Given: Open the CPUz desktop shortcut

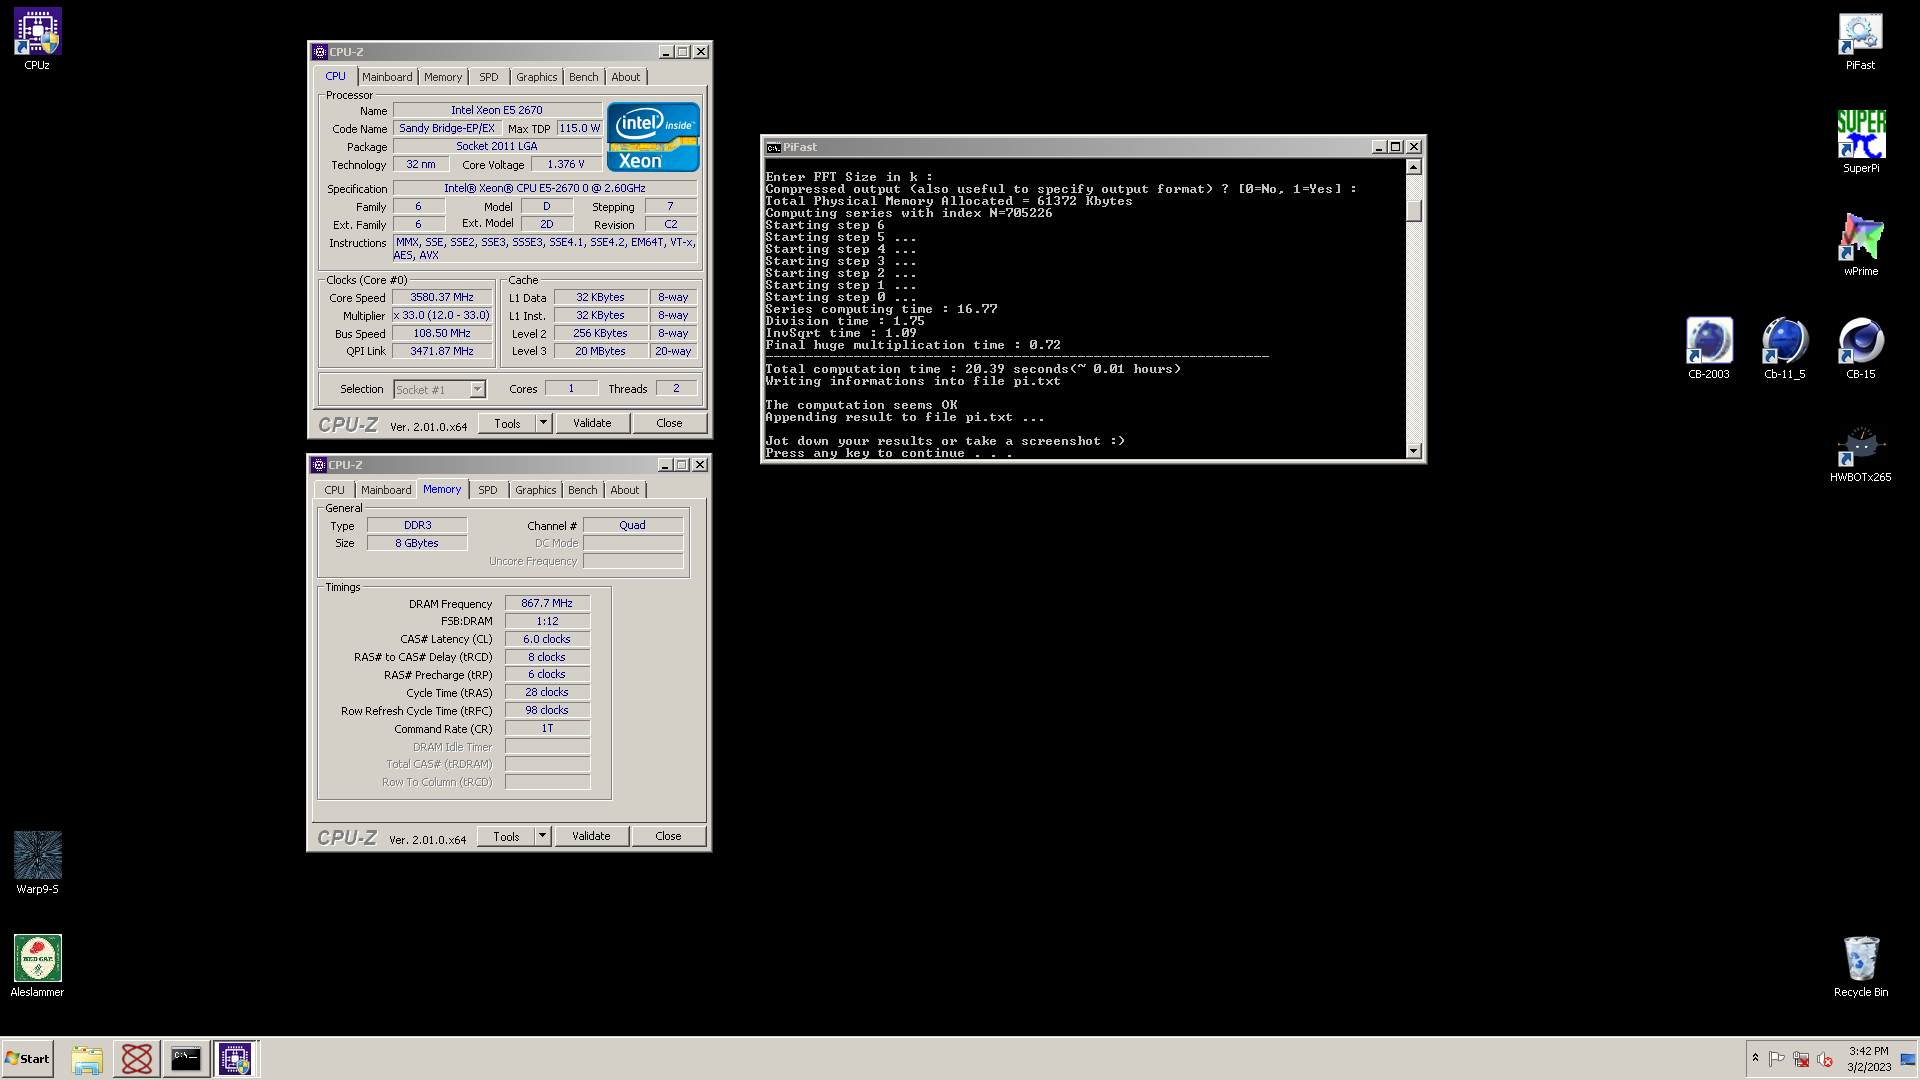Looking at the screenshot, I should click(x=37, y=39).
